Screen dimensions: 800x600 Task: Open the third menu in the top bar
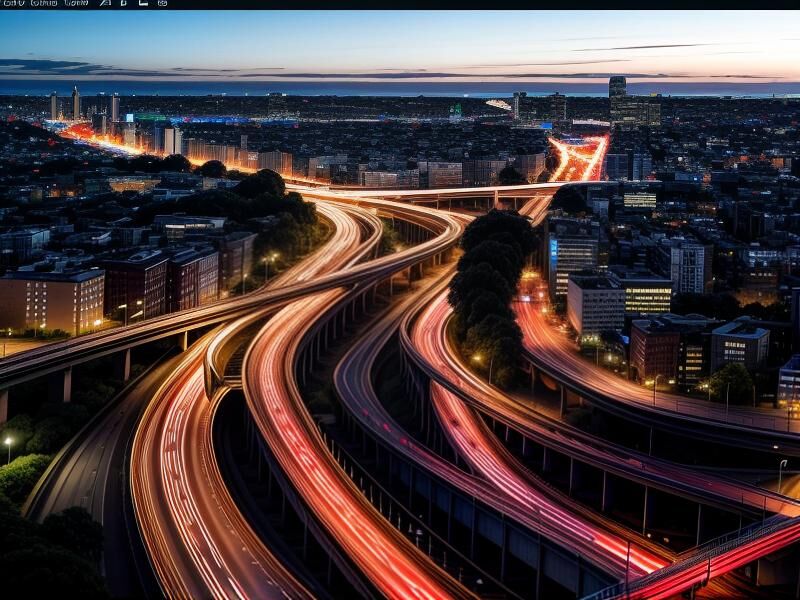pyautogui.click(x=76, y=3)
